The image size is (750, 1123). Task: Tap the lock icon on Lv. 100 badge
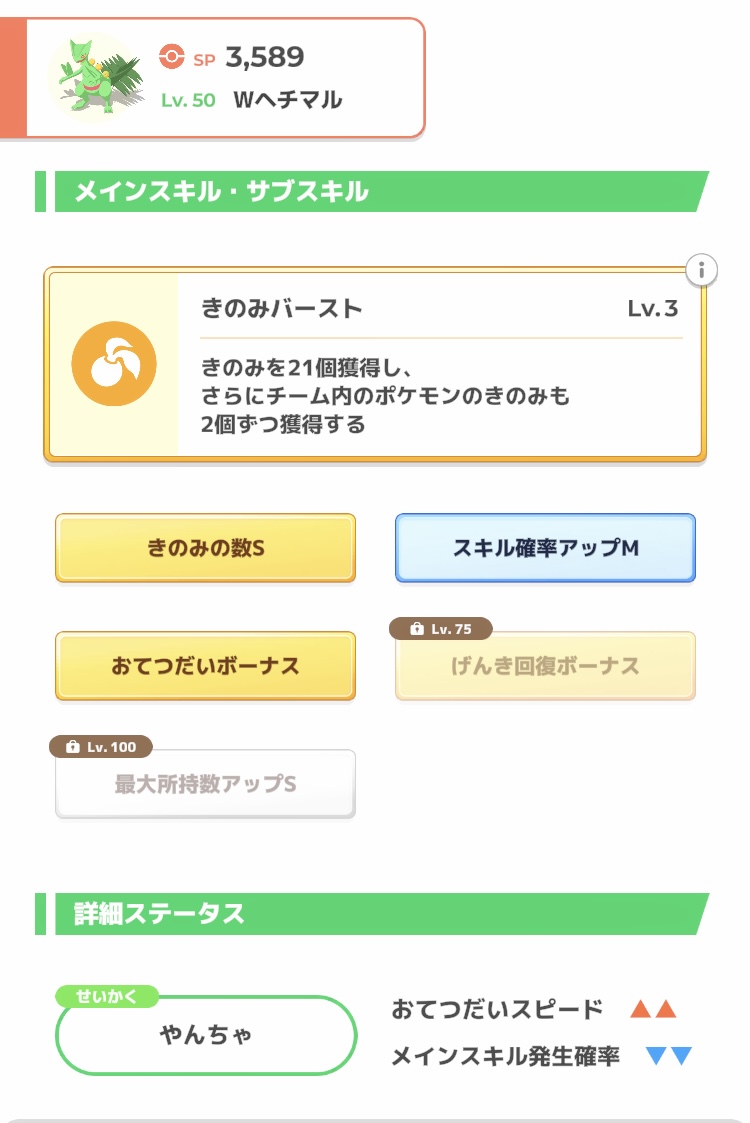point(73,747)
